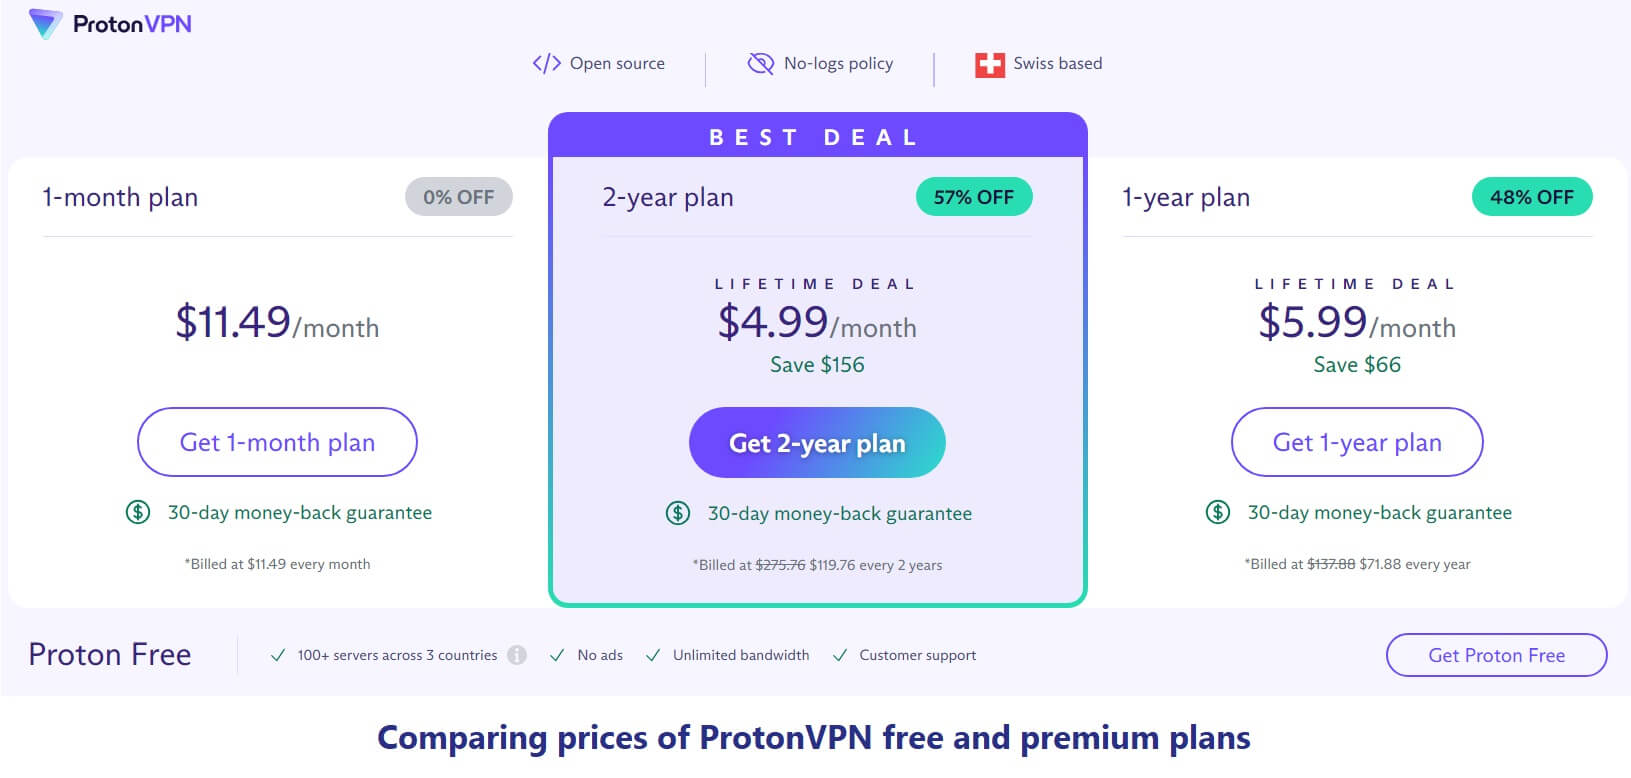
Task: Click the $4.99/month price text
Action: pos(817,322)
